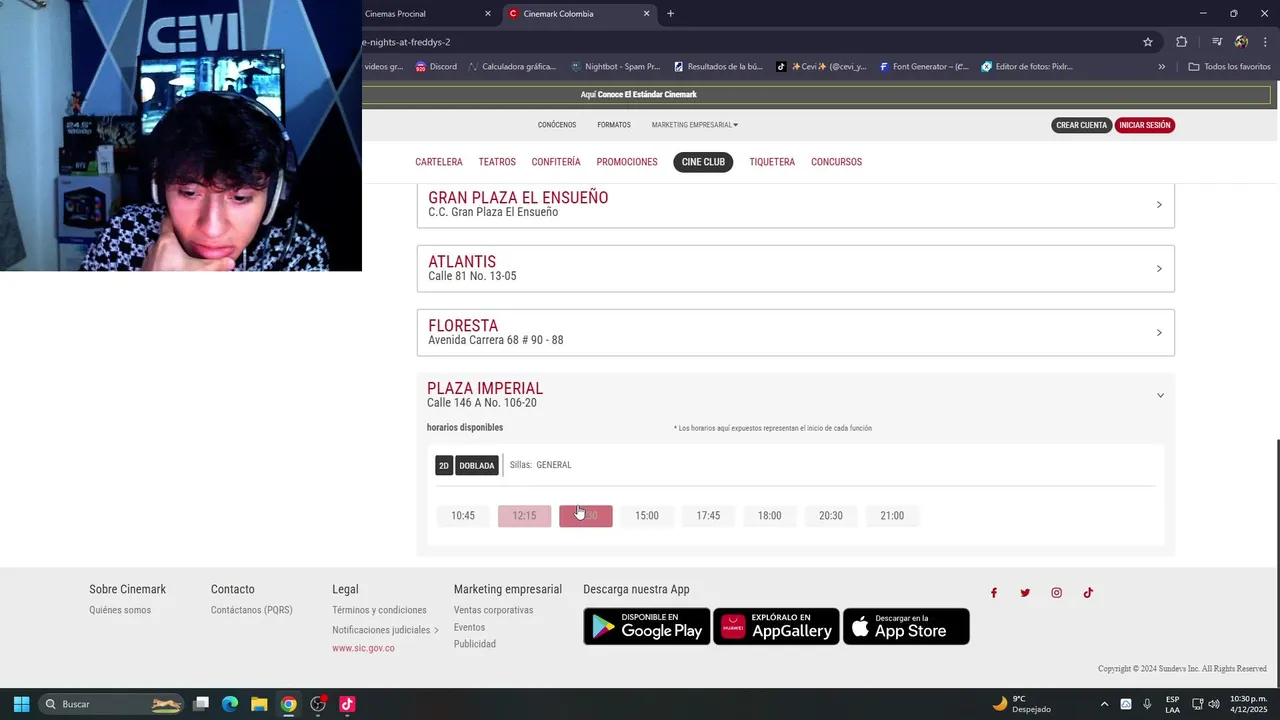1280x720 pixels.
Task: Open Cinemark's Facebook icon in footer
Action: tap(994, 593)
